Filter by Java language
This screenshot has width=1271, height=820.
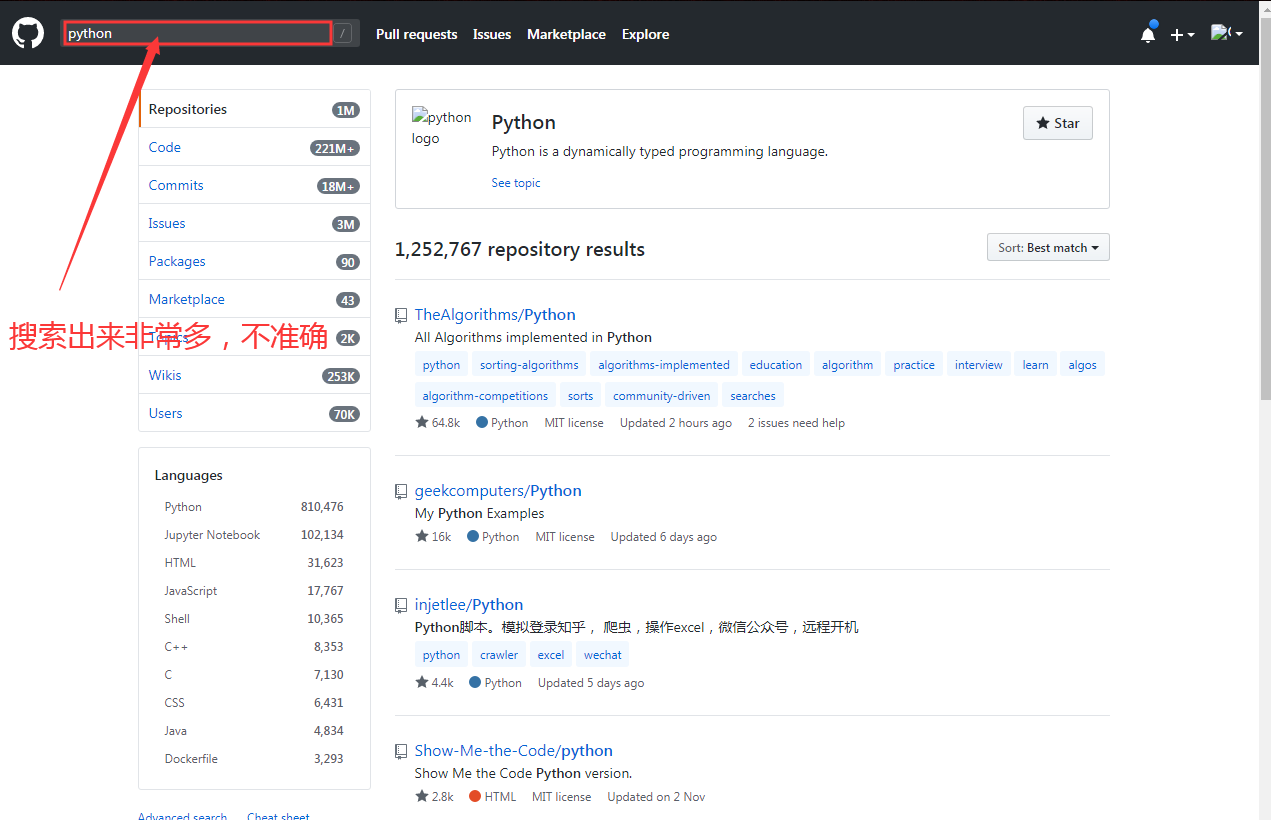254,731
